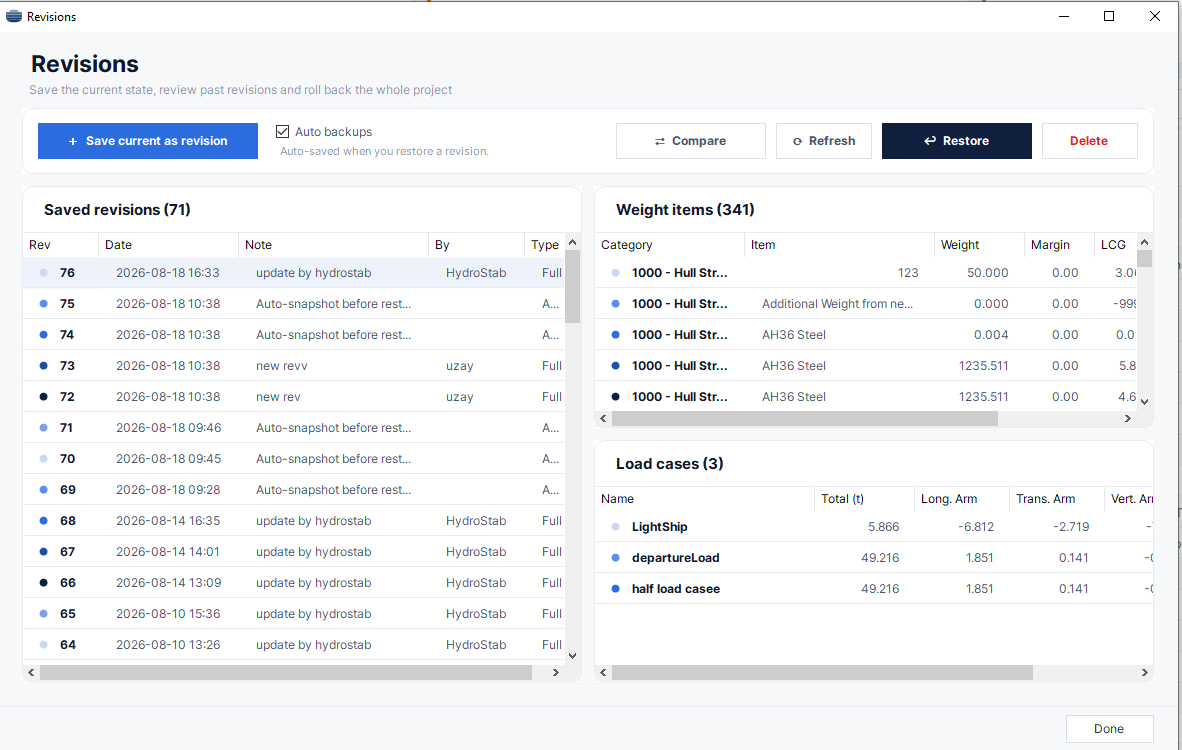Click Save current as revision button

tap(148, 141)
